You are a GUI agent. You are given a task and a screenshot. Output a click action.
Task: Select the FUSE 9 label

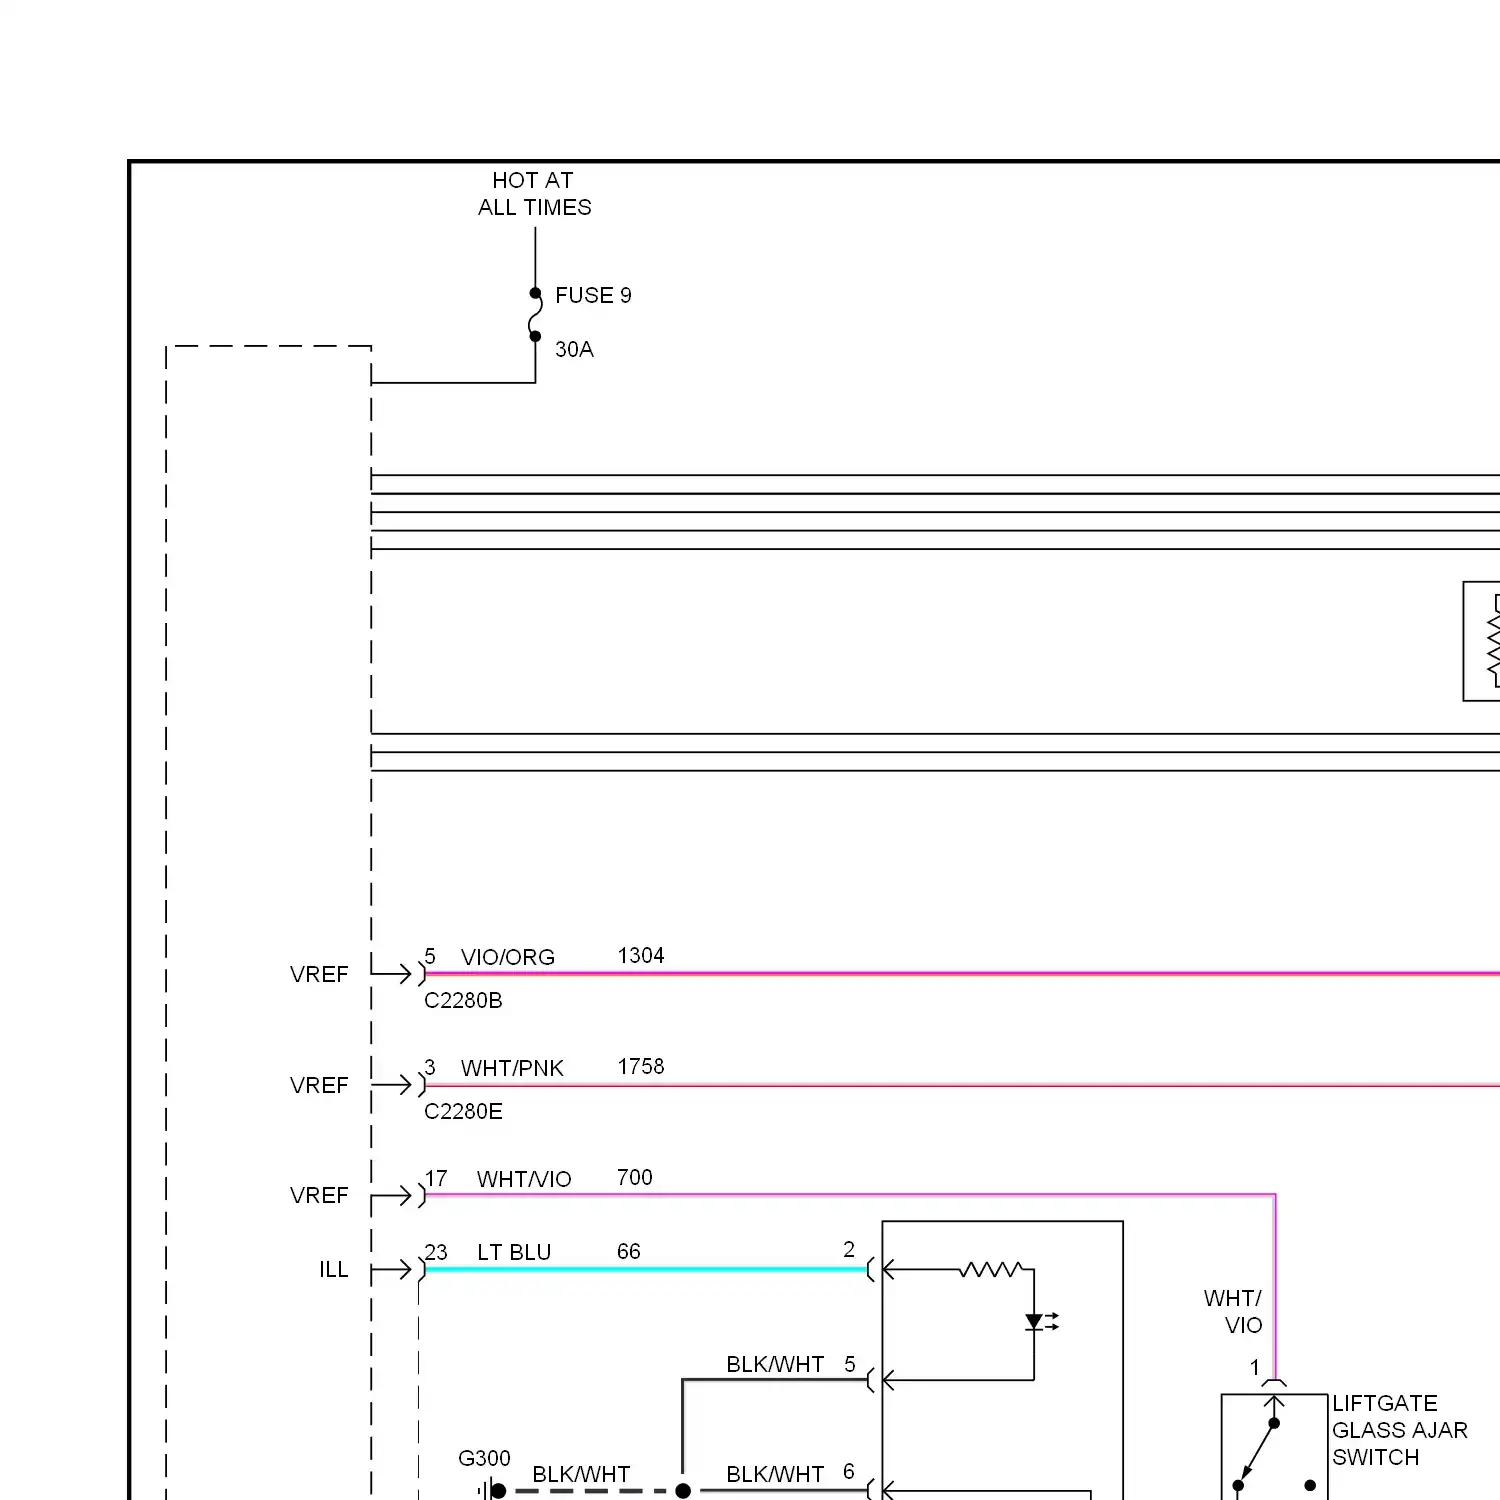[x=593, y=296]
